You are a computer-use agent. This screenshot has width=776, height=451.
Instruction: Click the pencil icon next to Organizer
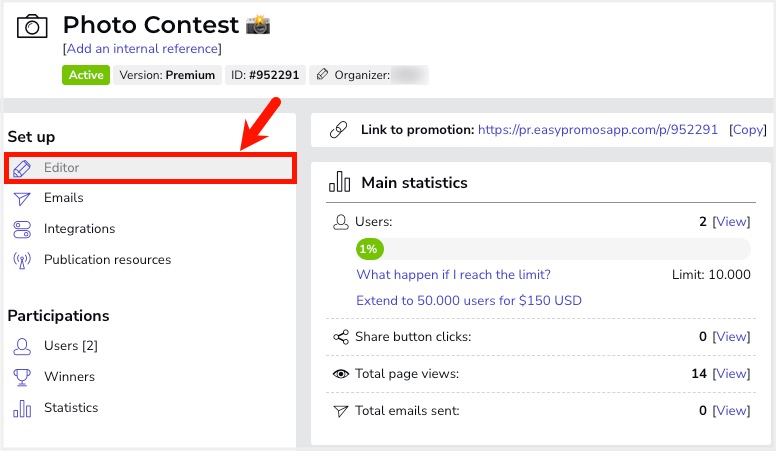(322, 75)
